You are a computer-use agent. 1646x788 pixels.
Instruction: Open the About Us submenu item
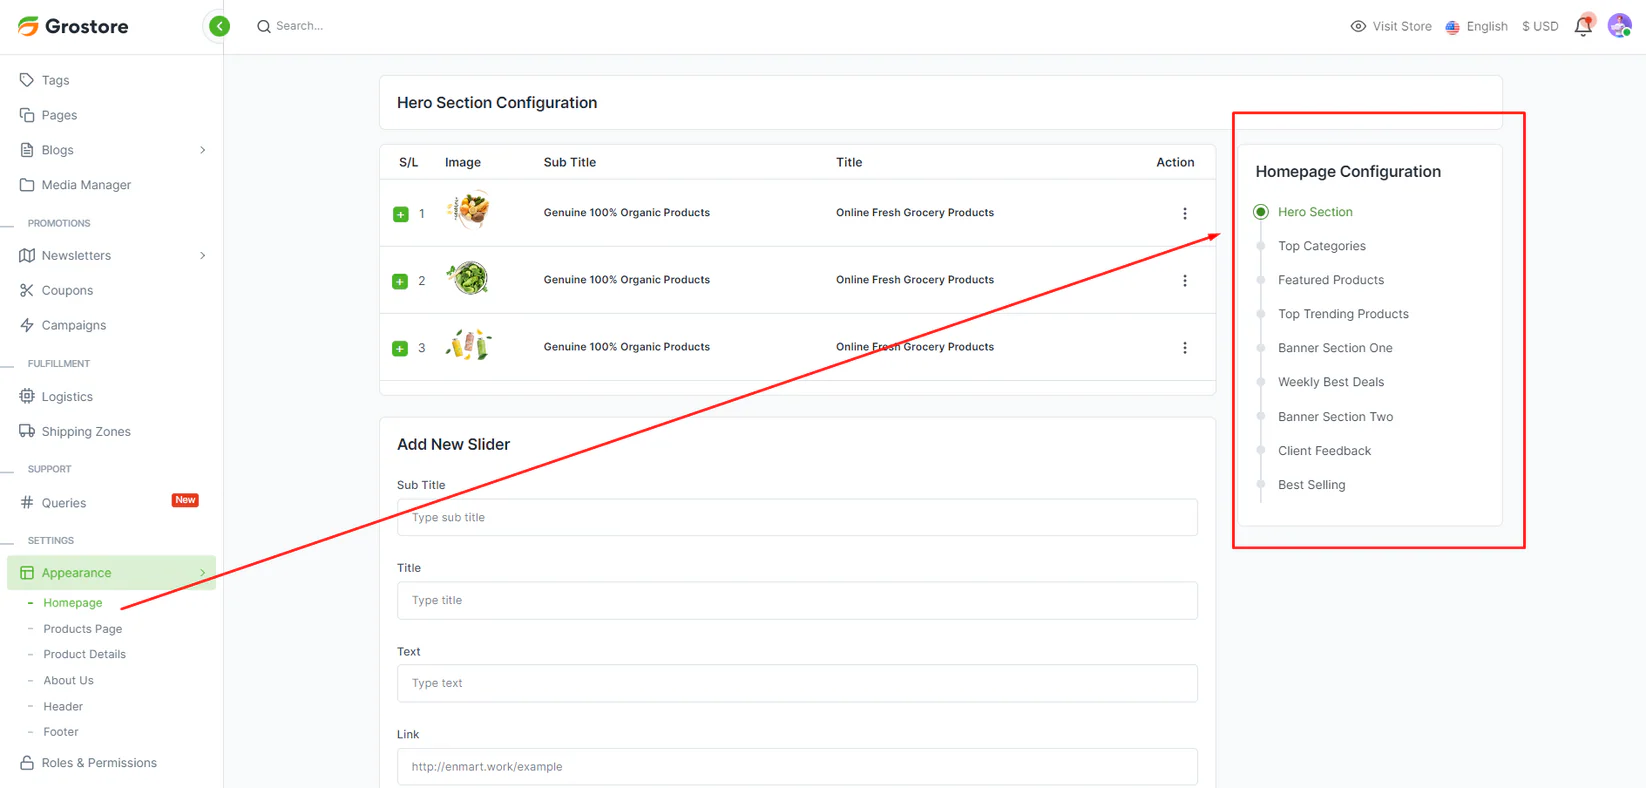coord(69,680)
